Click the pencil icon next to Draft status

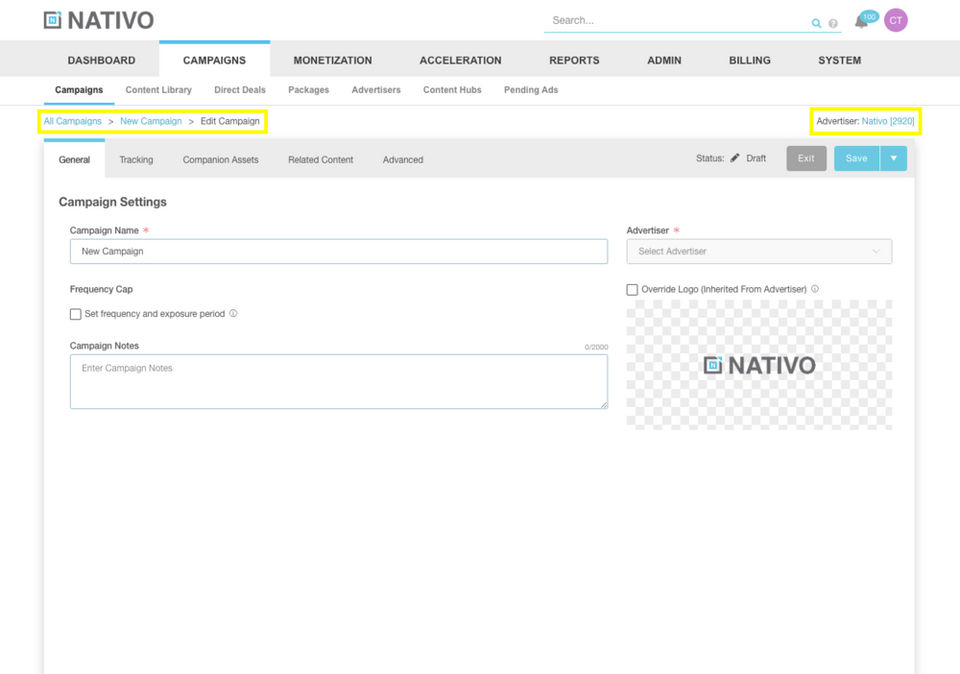click(x=735, y=158)
